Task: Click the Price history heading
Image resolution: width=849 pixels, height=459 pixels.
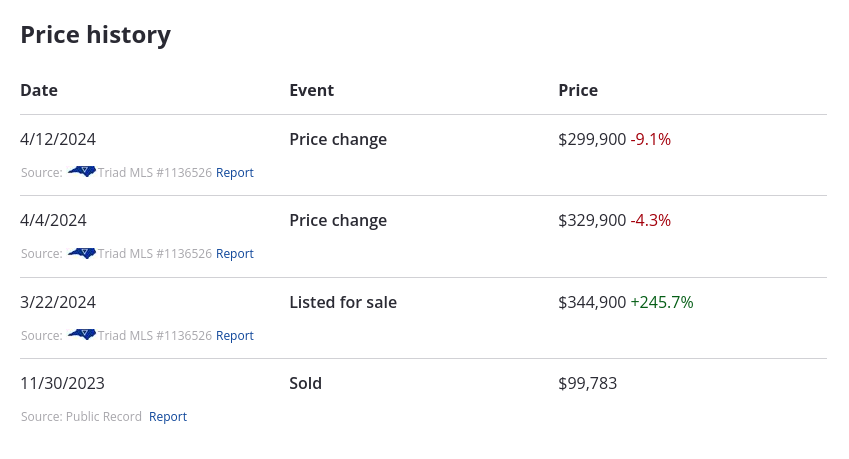Action: [x=96, y=35]
